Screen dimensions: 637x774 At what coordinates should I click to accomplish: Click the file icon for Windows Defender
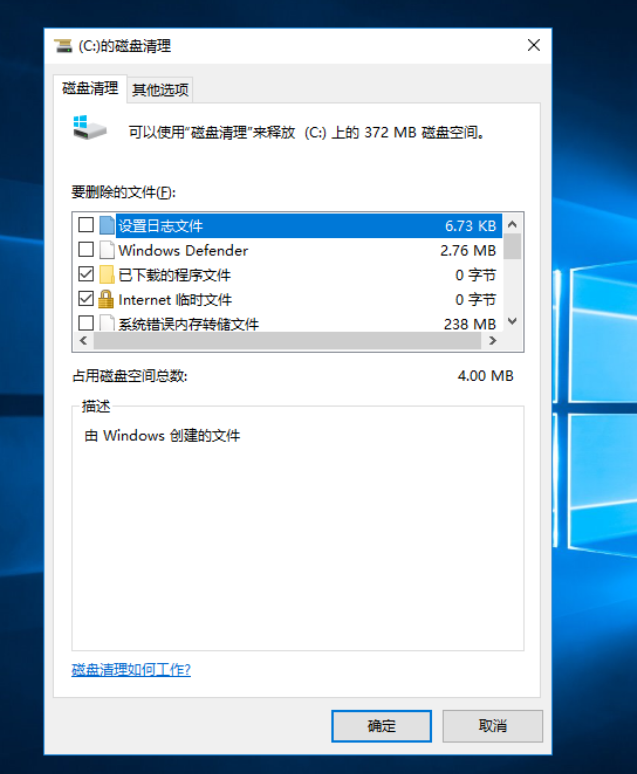(x=107, y=250)
